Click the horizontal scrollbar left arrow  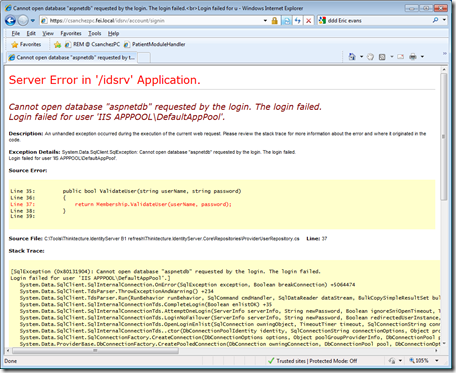point(9,351)
